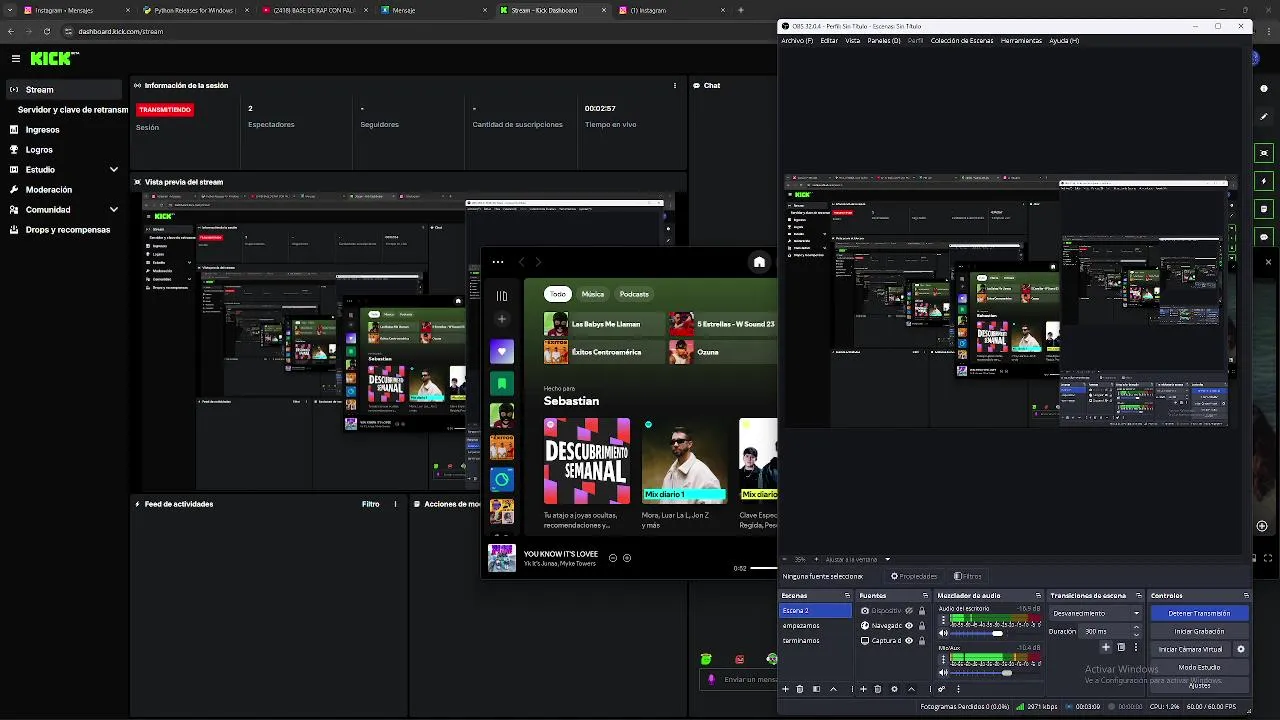Toggle lock on Captura source
This screenshot has width=1280, height=720.
(x=922, y=641)
